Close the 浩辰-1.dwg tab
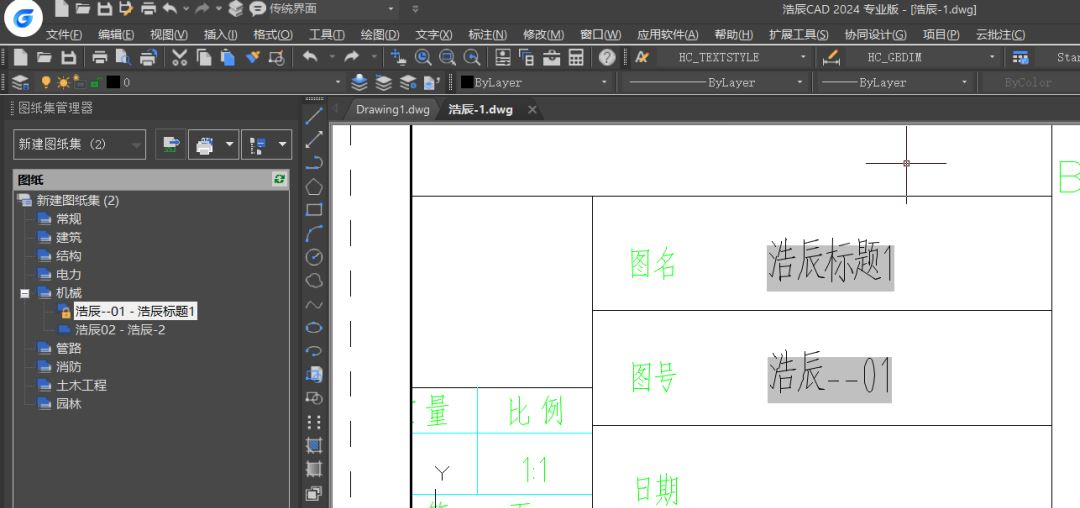This screenshot has width=1080, height=508. (532, 109)
